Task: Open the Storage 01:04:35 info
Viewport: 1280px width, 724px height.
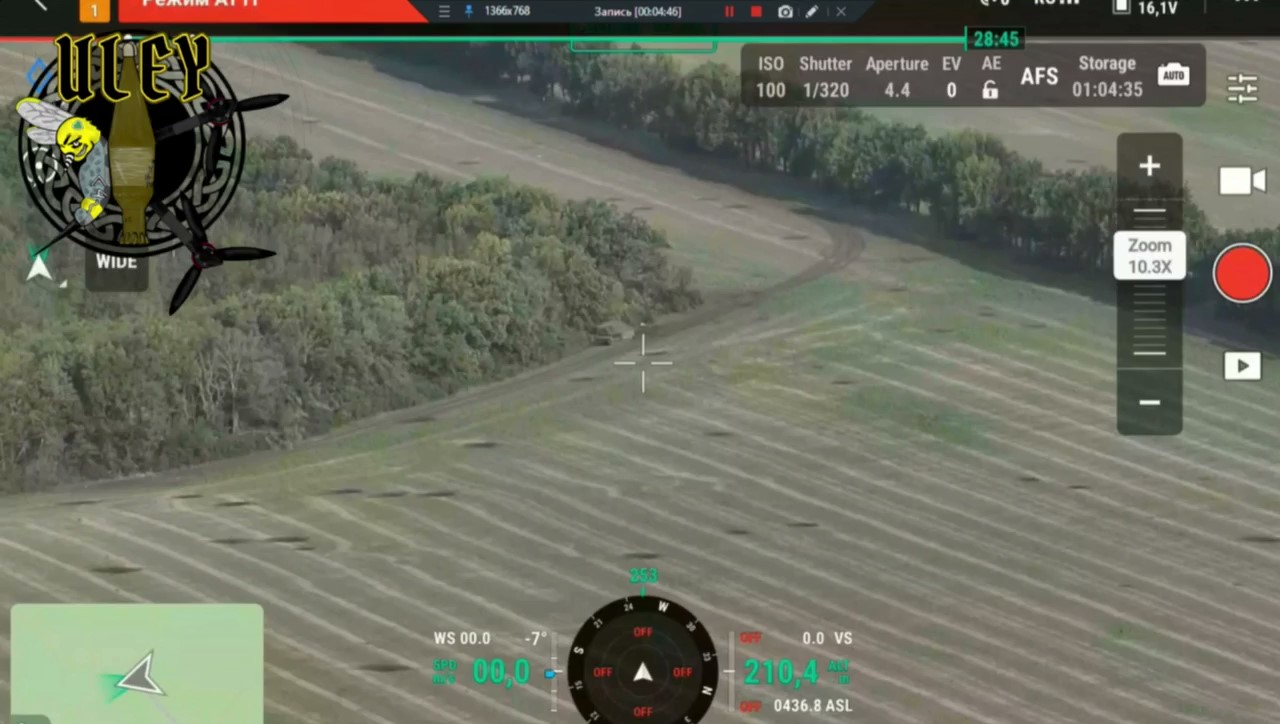Action: click(x=1107, y=77)
